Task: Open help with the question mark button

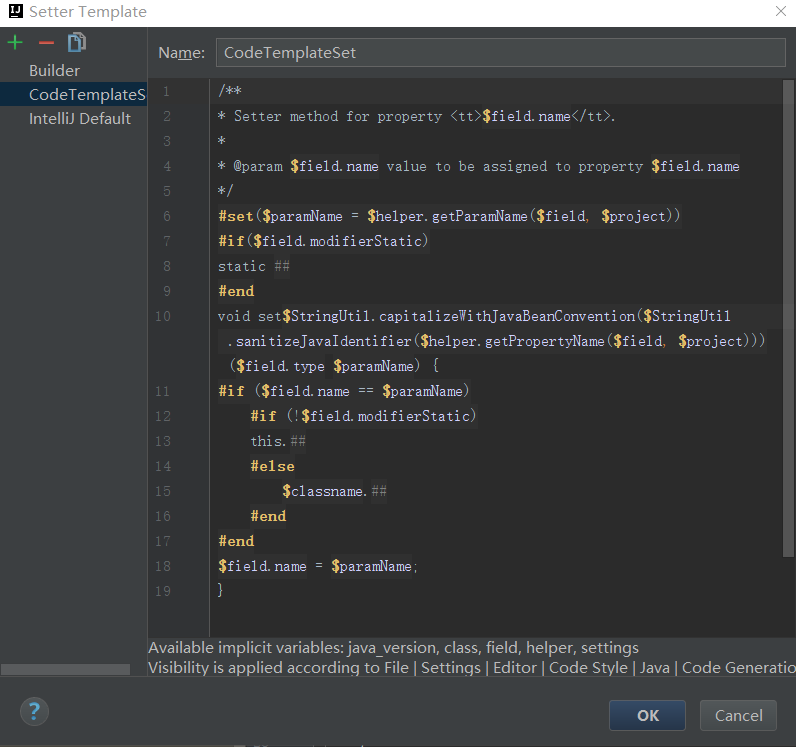Action: [x=34, y=711]
